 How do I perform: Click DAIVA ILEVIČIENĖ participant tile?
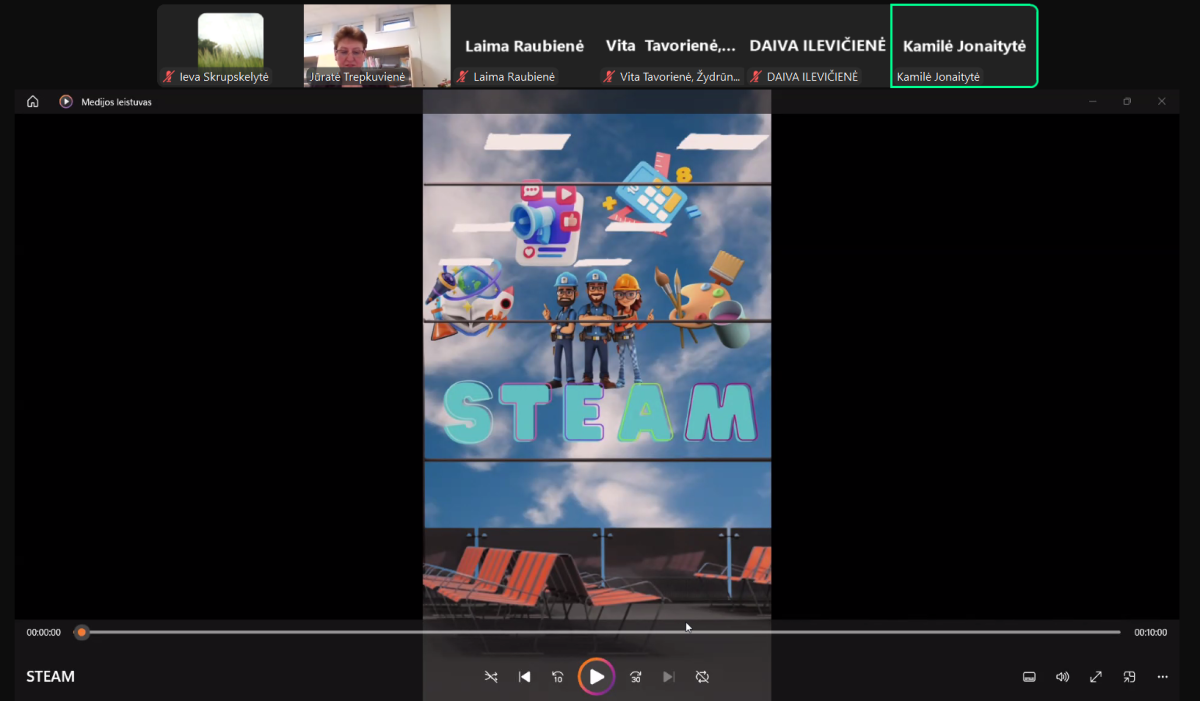[817, 46]
